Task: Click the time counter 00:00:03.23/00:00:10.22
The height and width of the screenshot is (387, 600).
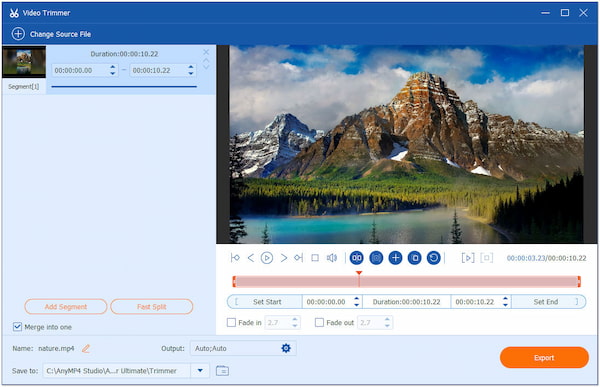Action: pyautogui.click(x=546, y=258)
